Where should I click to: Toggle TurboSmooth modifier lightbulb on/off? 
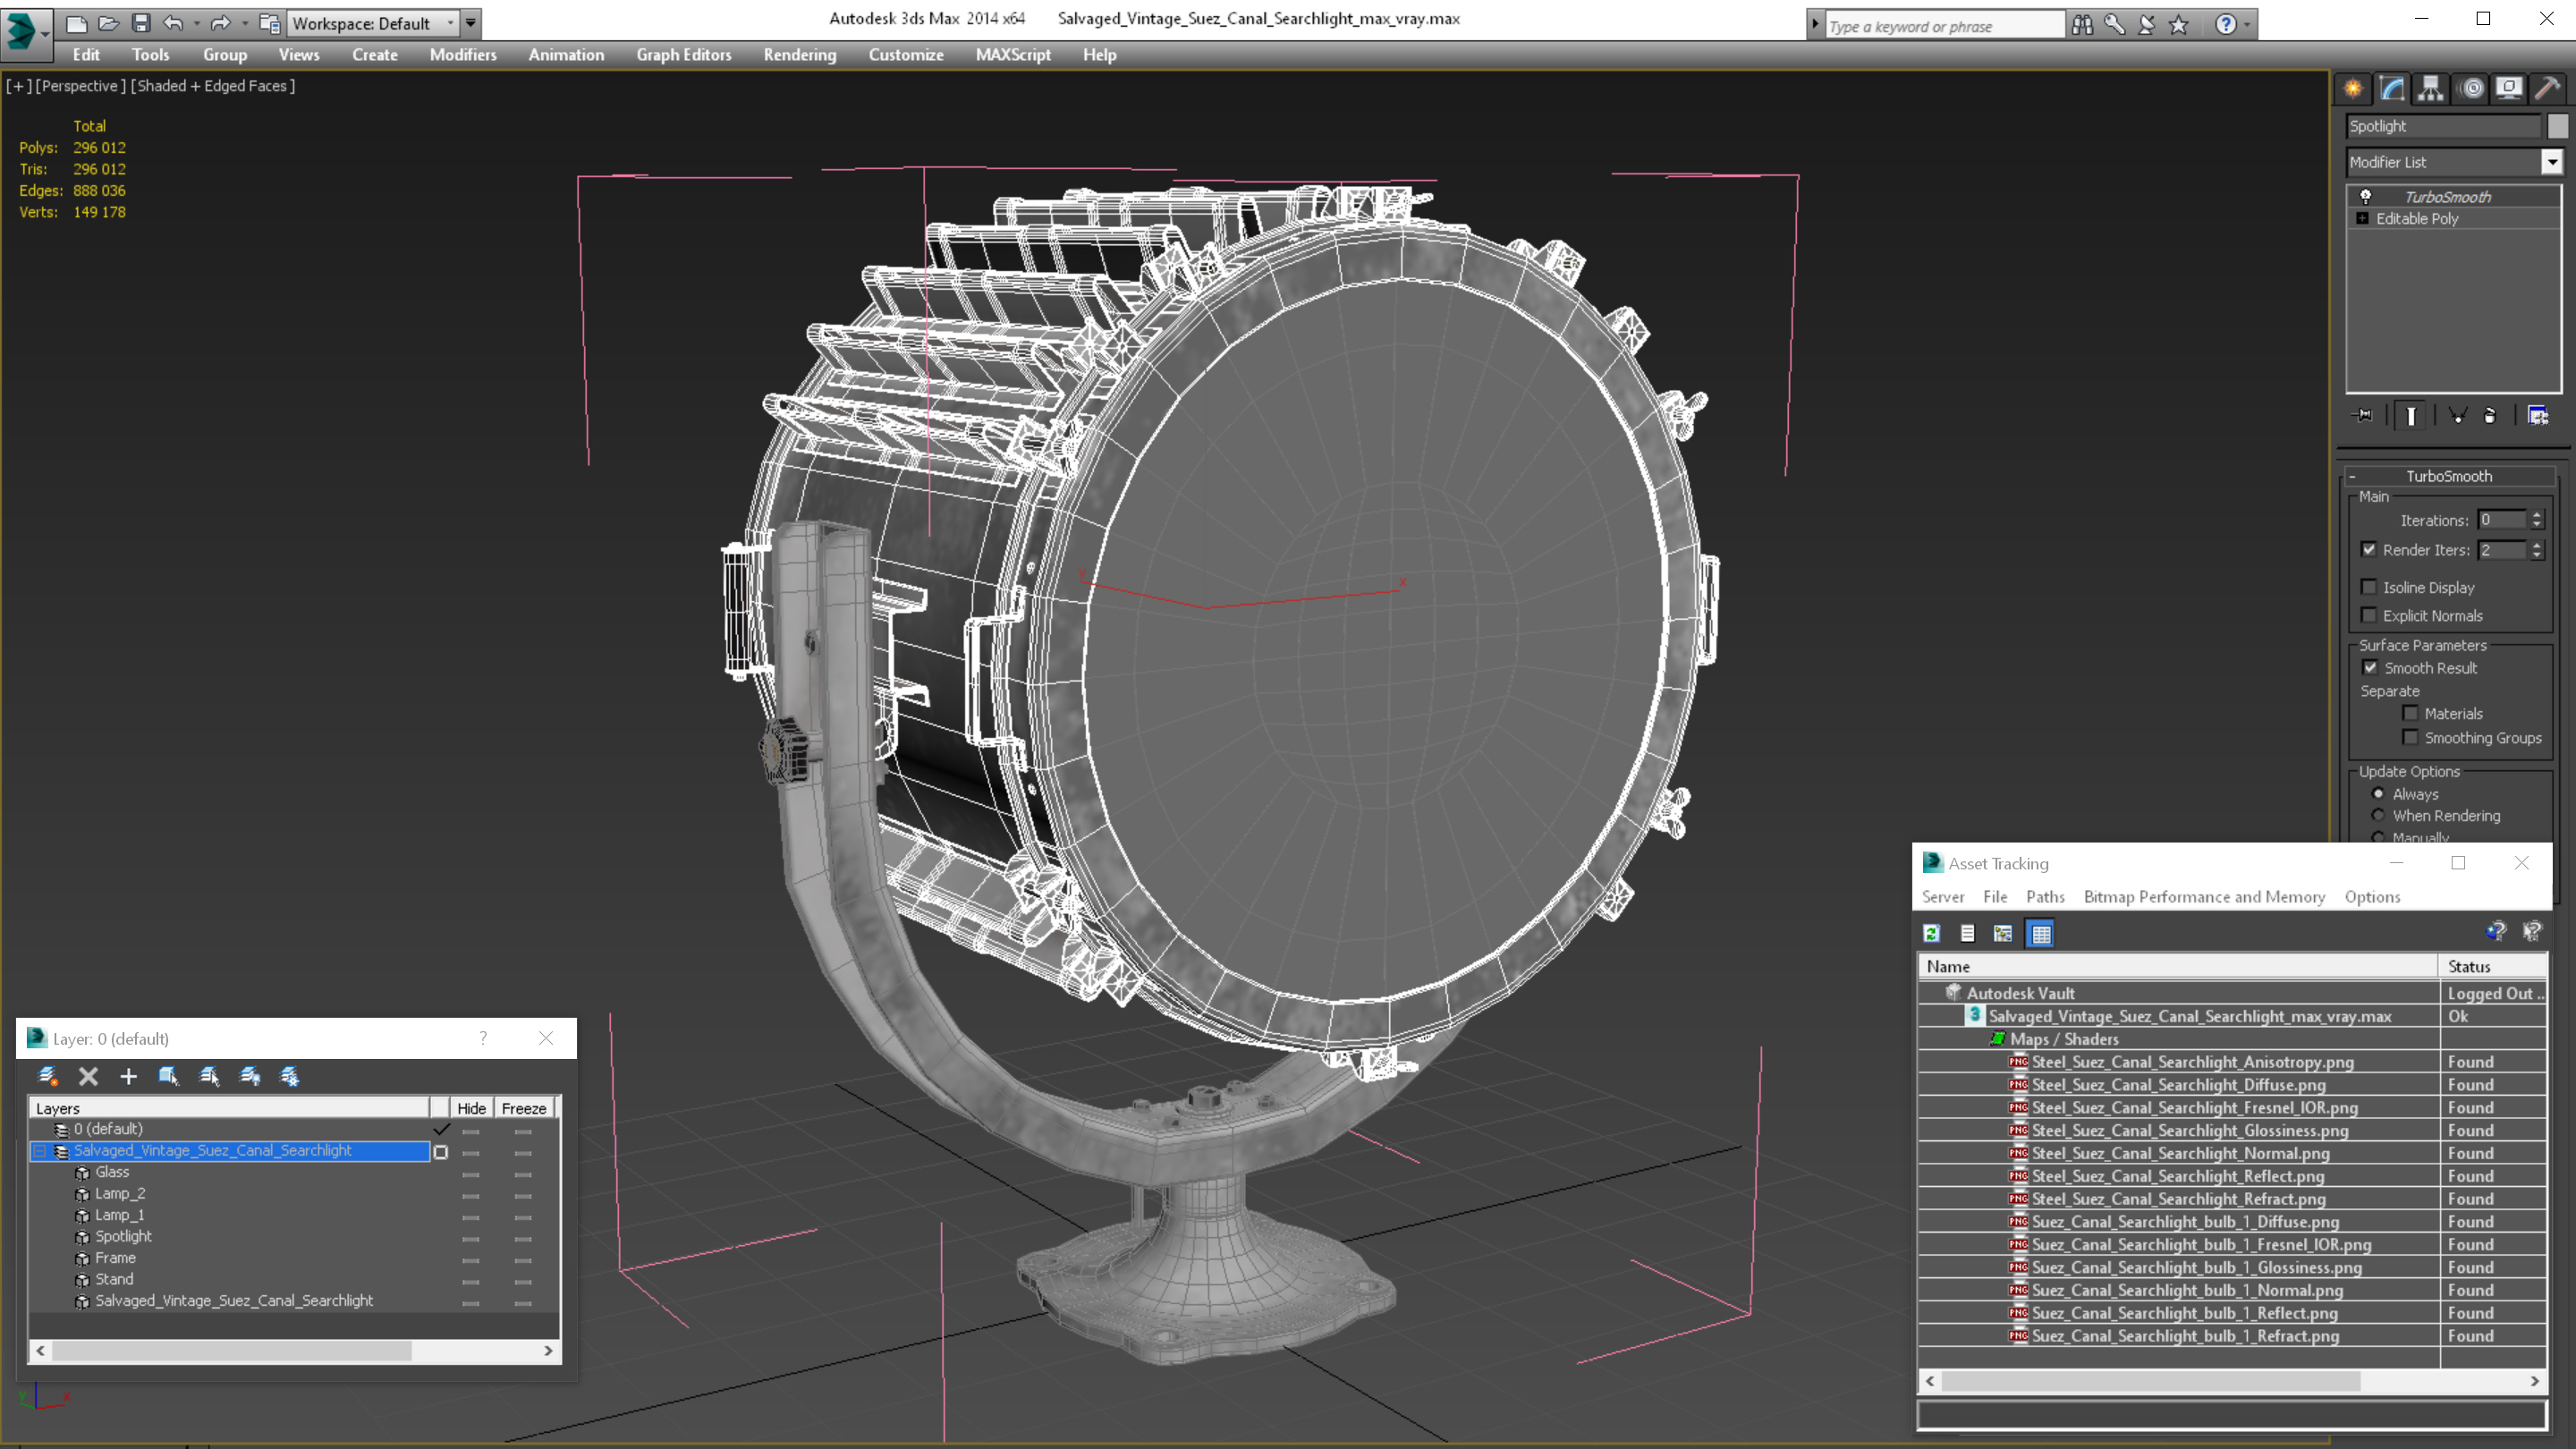coord(2366,196)
